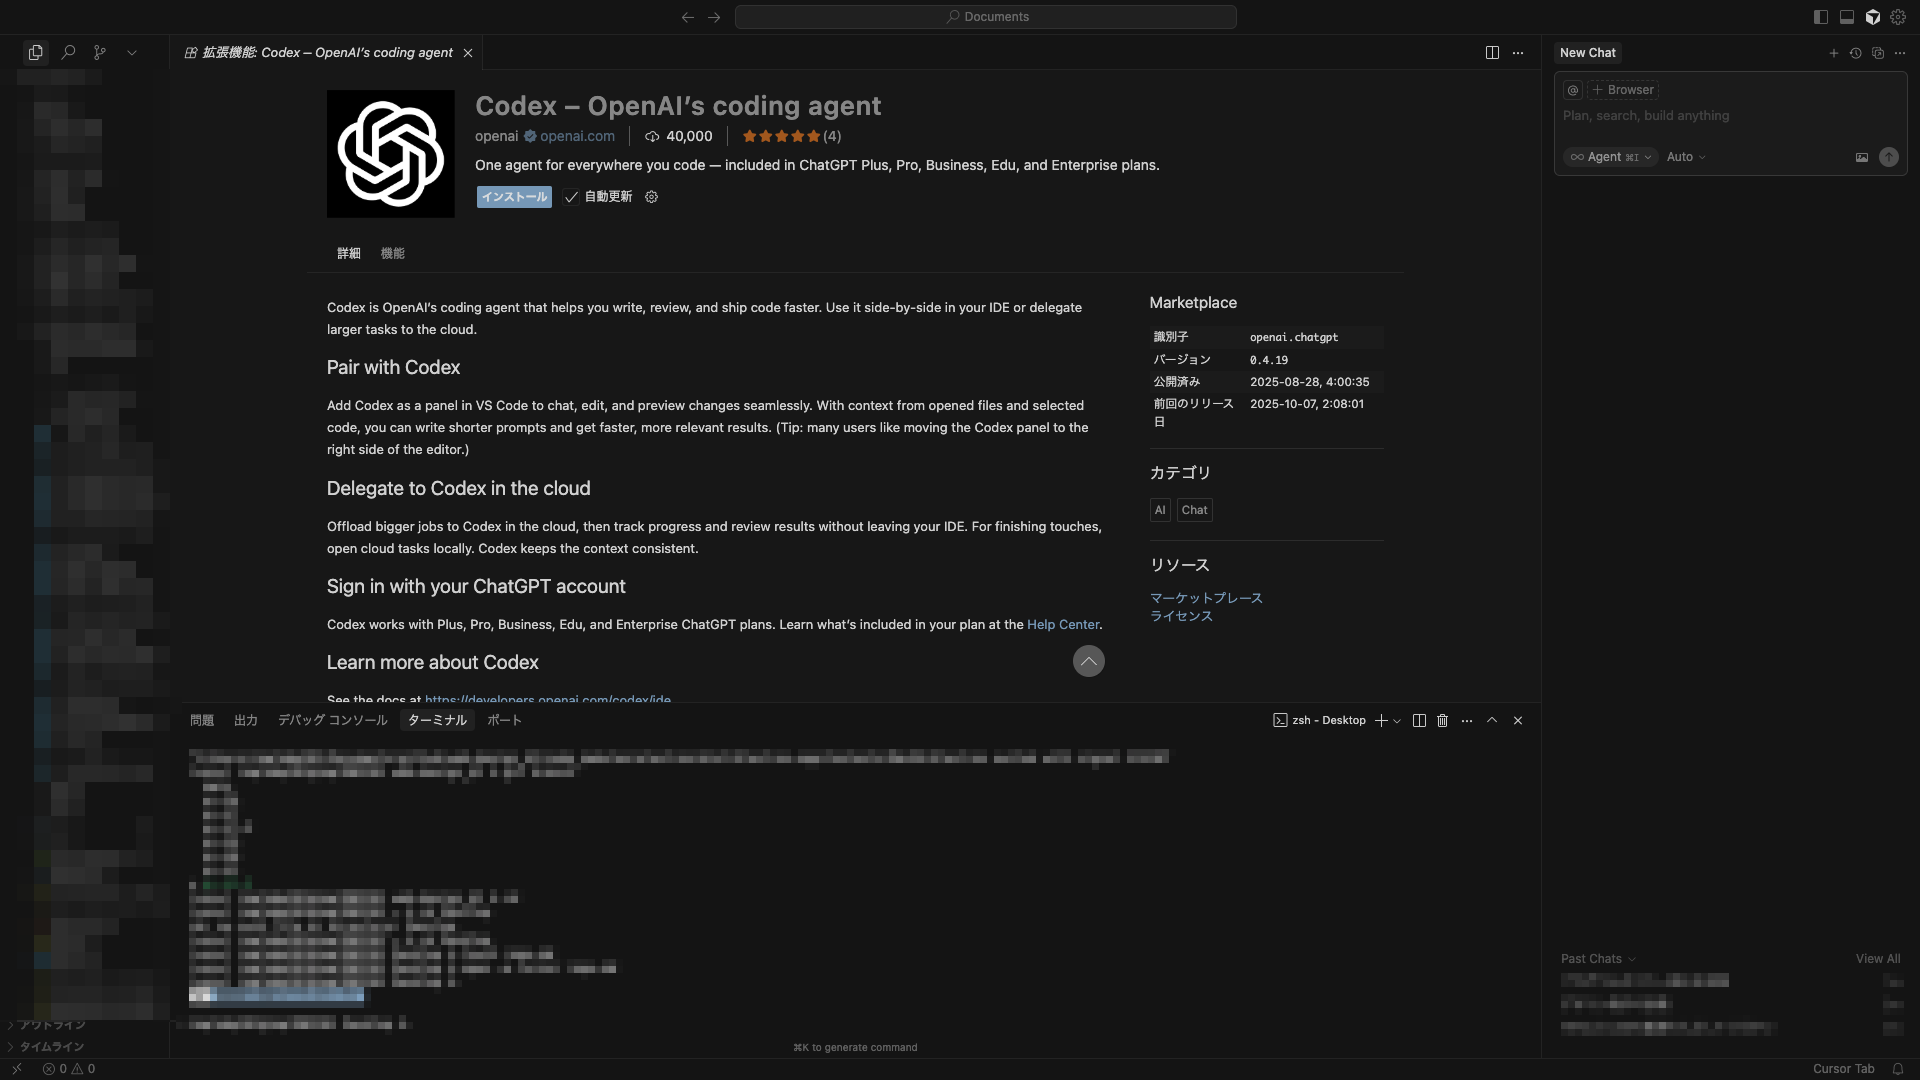Open the Search magnifier in sidebar
The width and height of the screenshot is (1920, 1080).
pos(68,52)
